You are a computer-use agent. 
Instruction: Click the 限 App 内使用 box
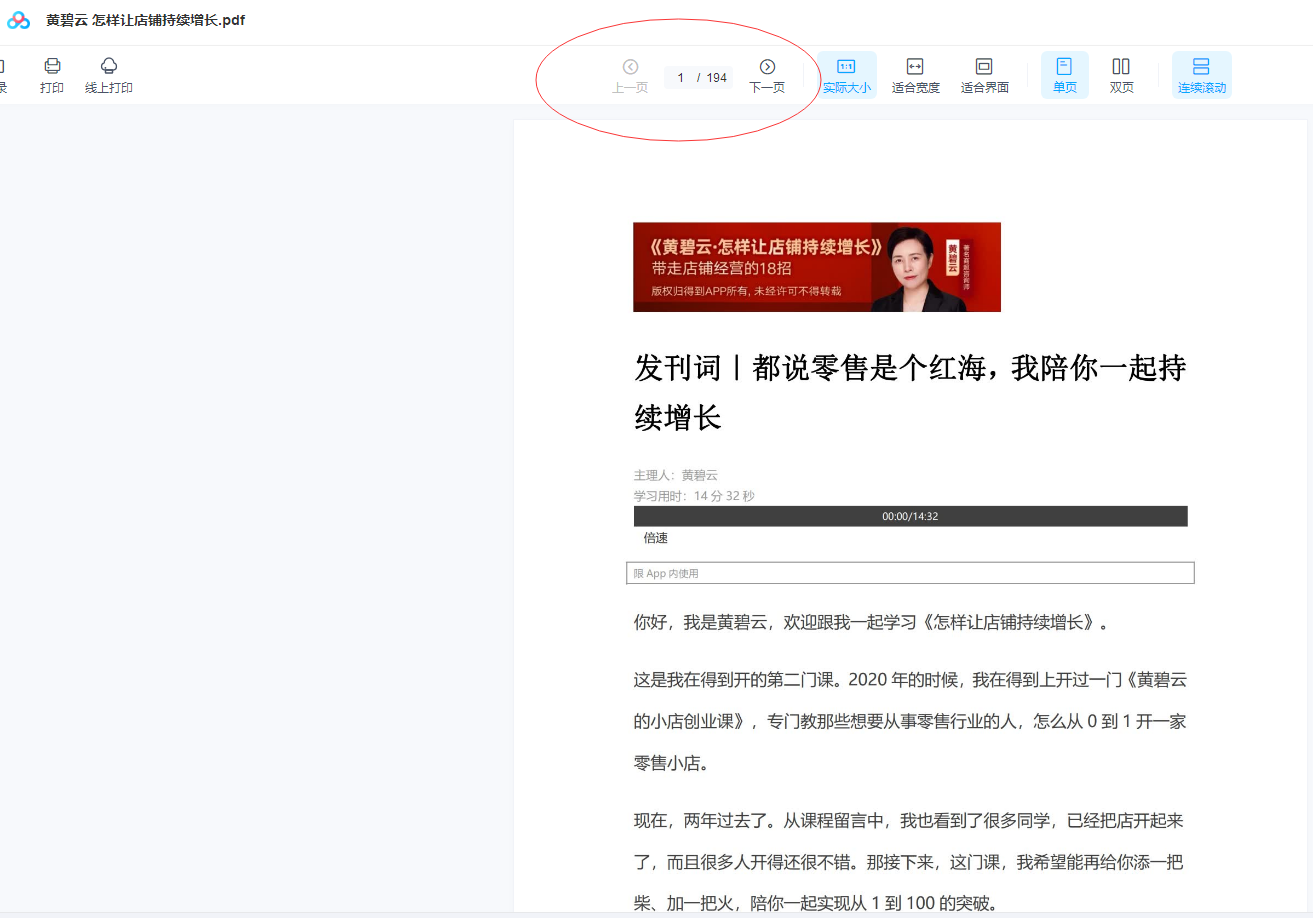click(x=910, y=573)
